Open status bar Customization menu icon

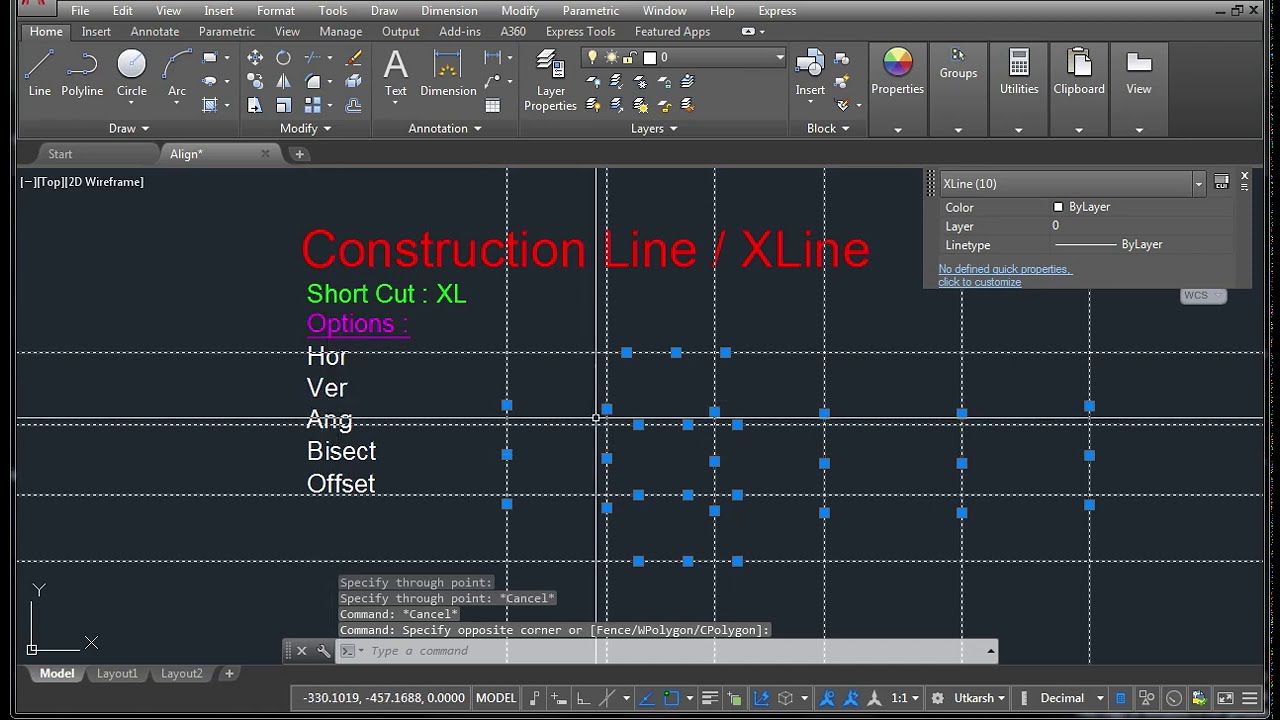coord(1249,698)
